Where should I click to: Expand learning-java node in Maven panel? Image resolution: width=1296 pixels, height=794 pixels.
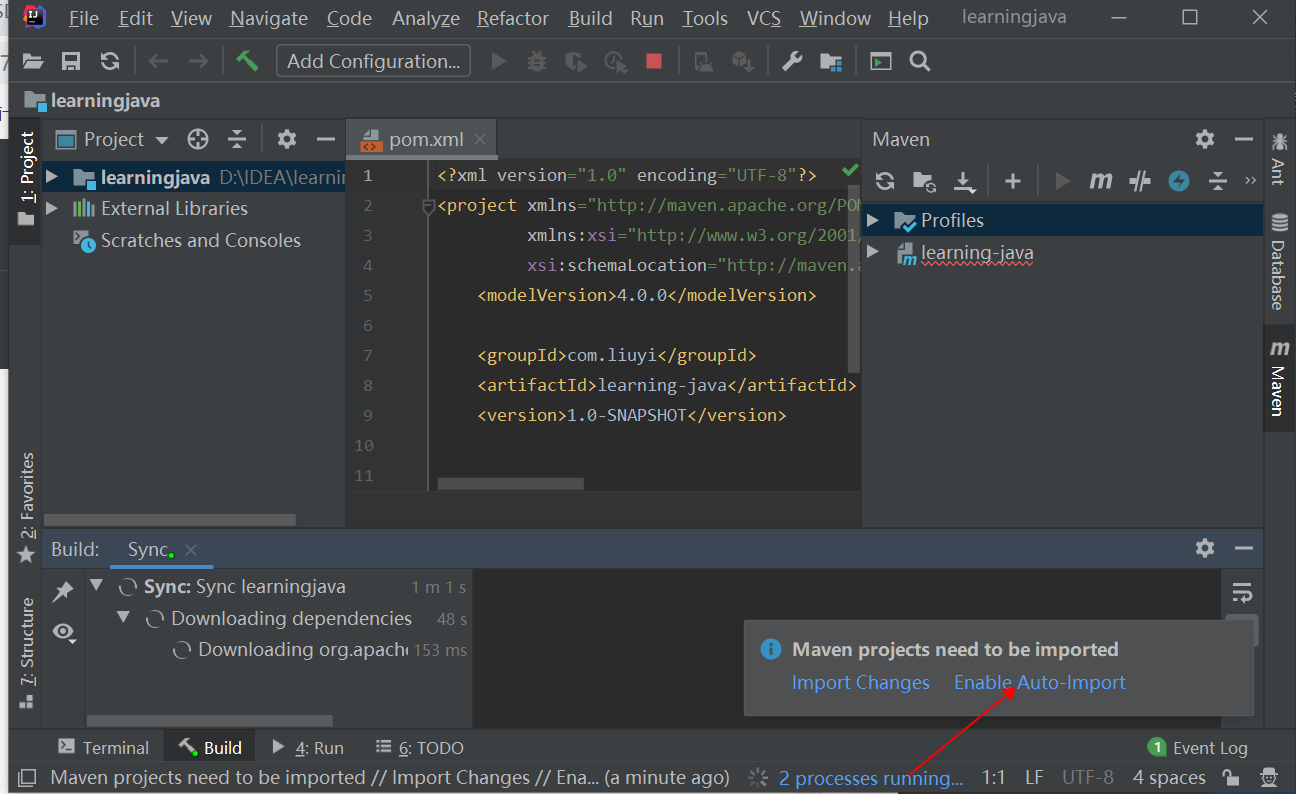point(872,252)
